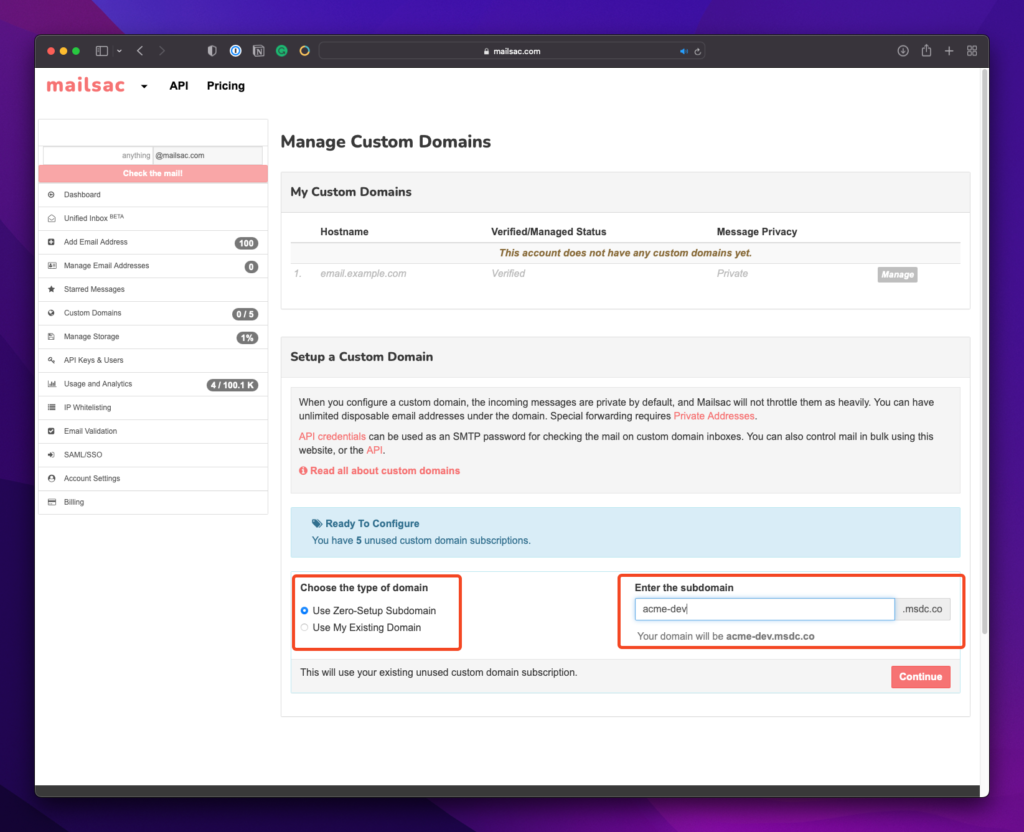The image size is (1024, 832).
Task: Open Account Settings in the sidebar
Action: pyautogui.click(x=153, y=479)
